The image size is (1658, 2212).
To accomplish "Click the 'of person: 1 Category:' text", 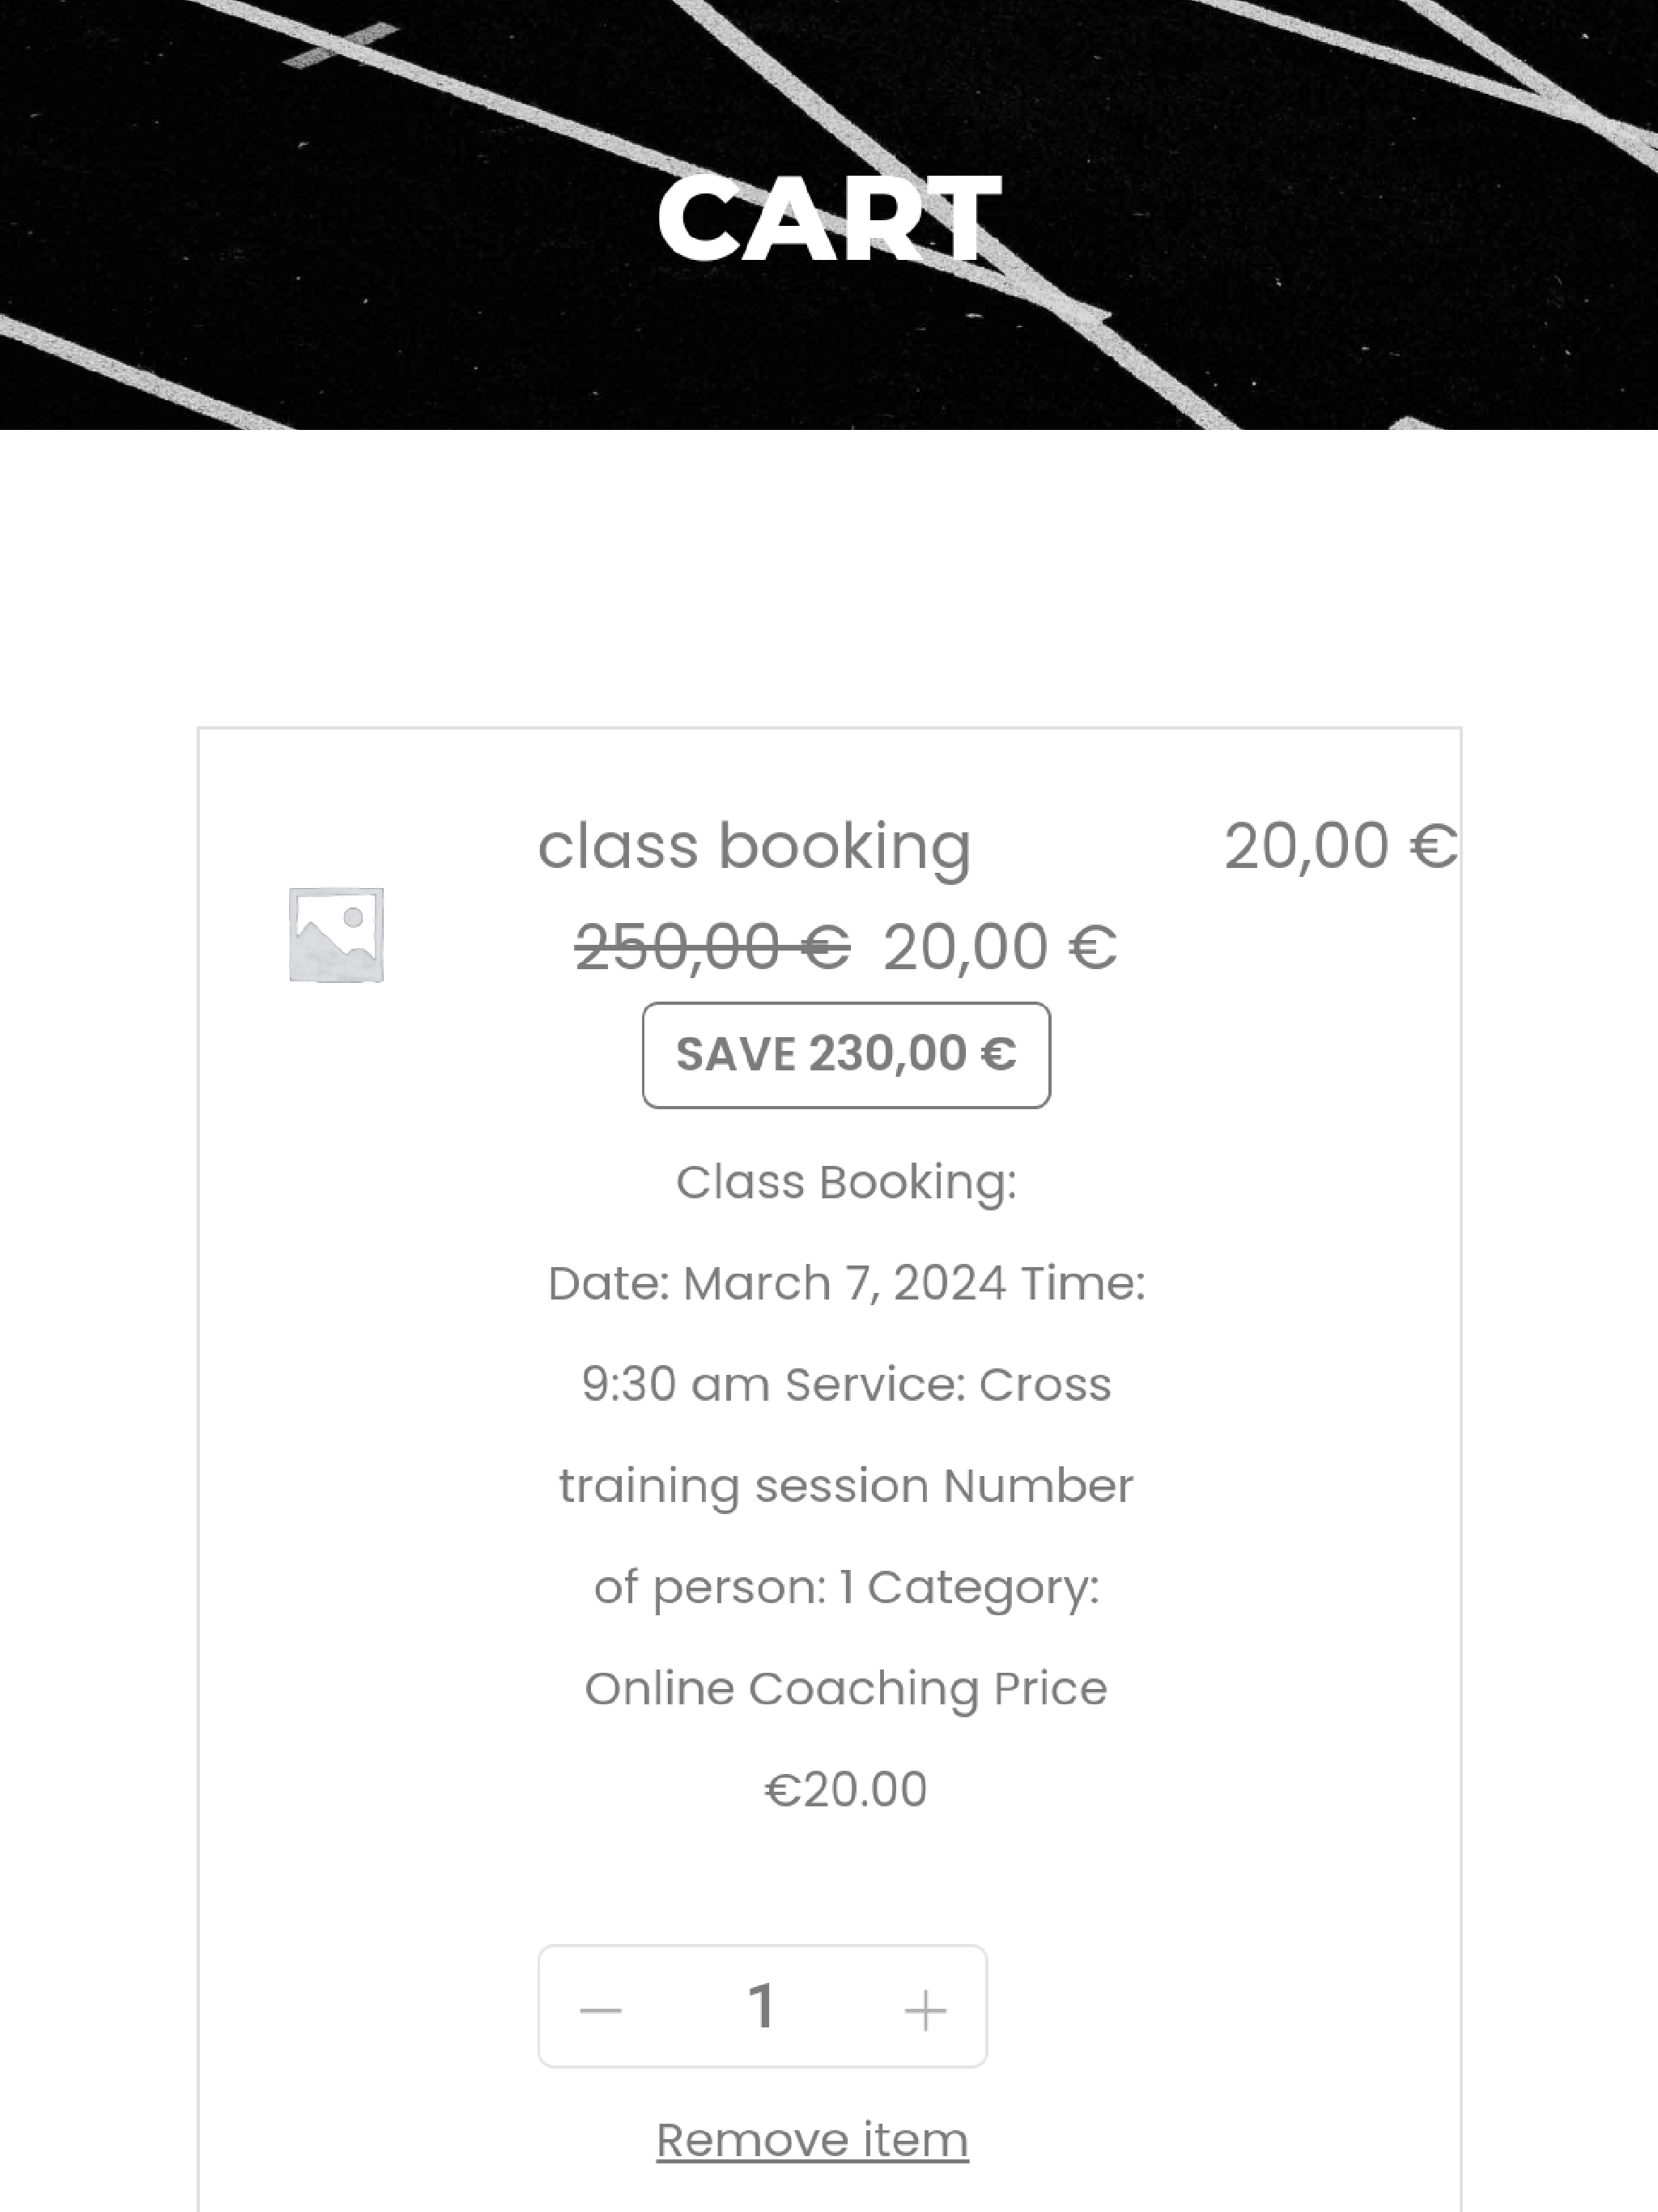I will [x=846, y=1587].
